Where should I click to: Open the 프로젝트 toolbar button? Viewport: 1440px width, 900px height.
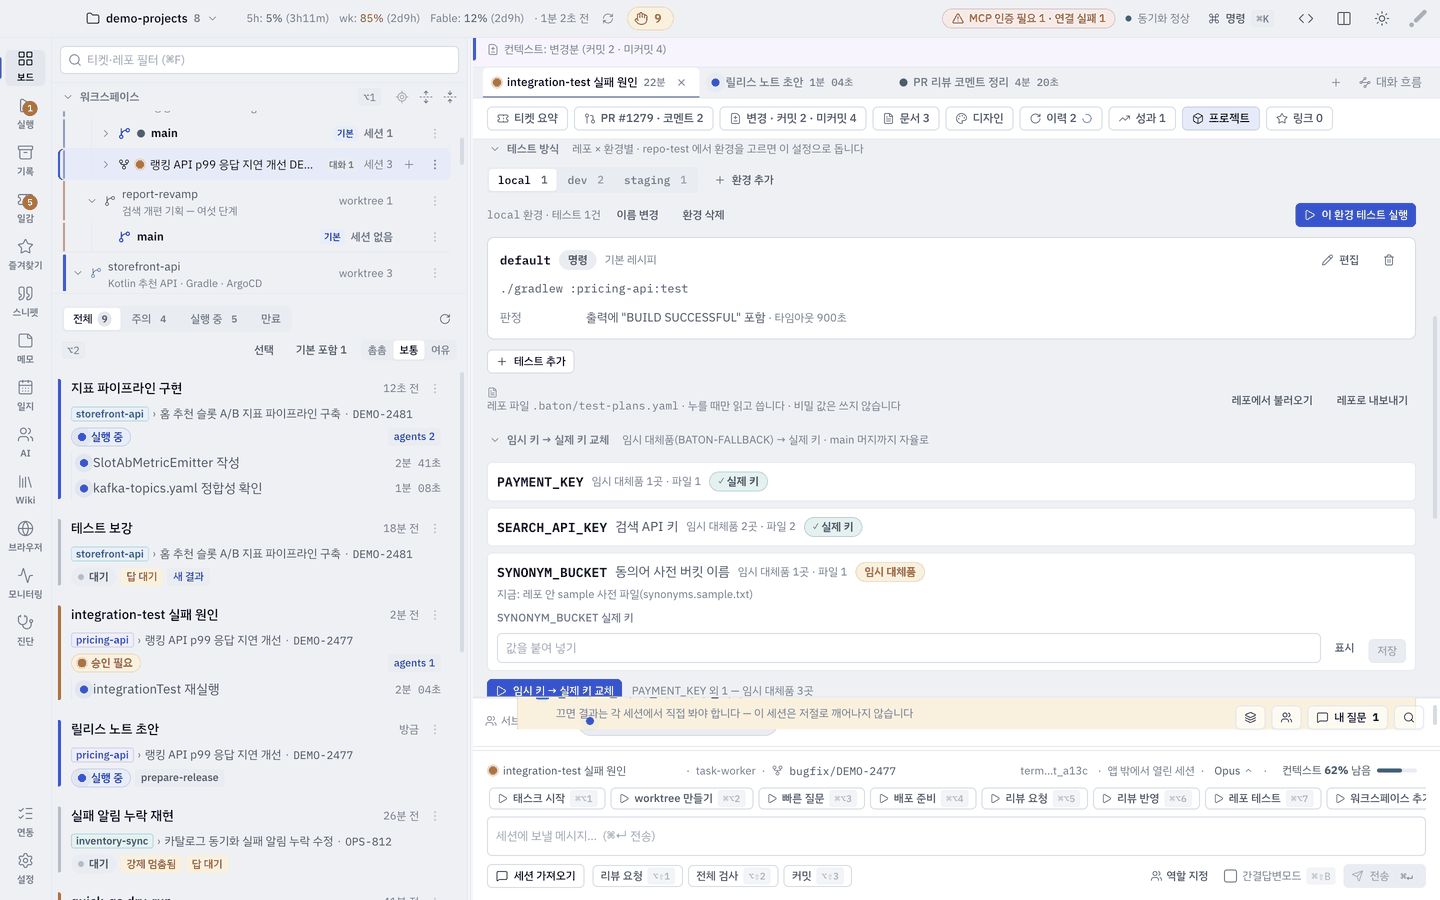coord(1221,118)
